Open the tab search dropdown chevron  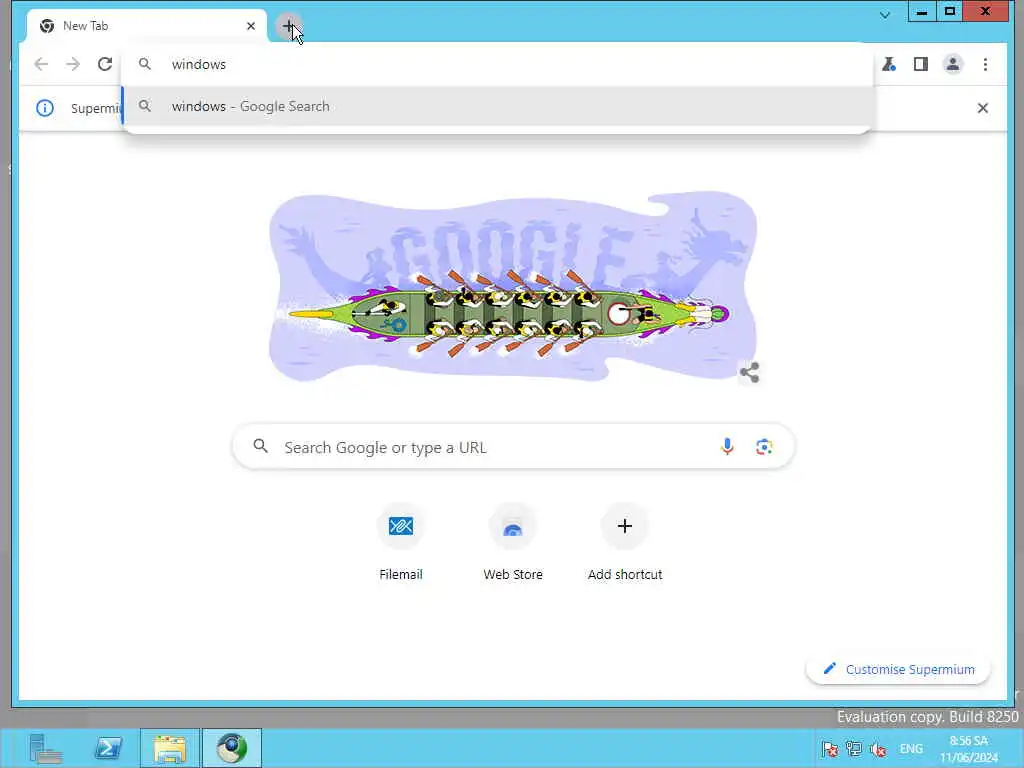(x=885, y=14)
